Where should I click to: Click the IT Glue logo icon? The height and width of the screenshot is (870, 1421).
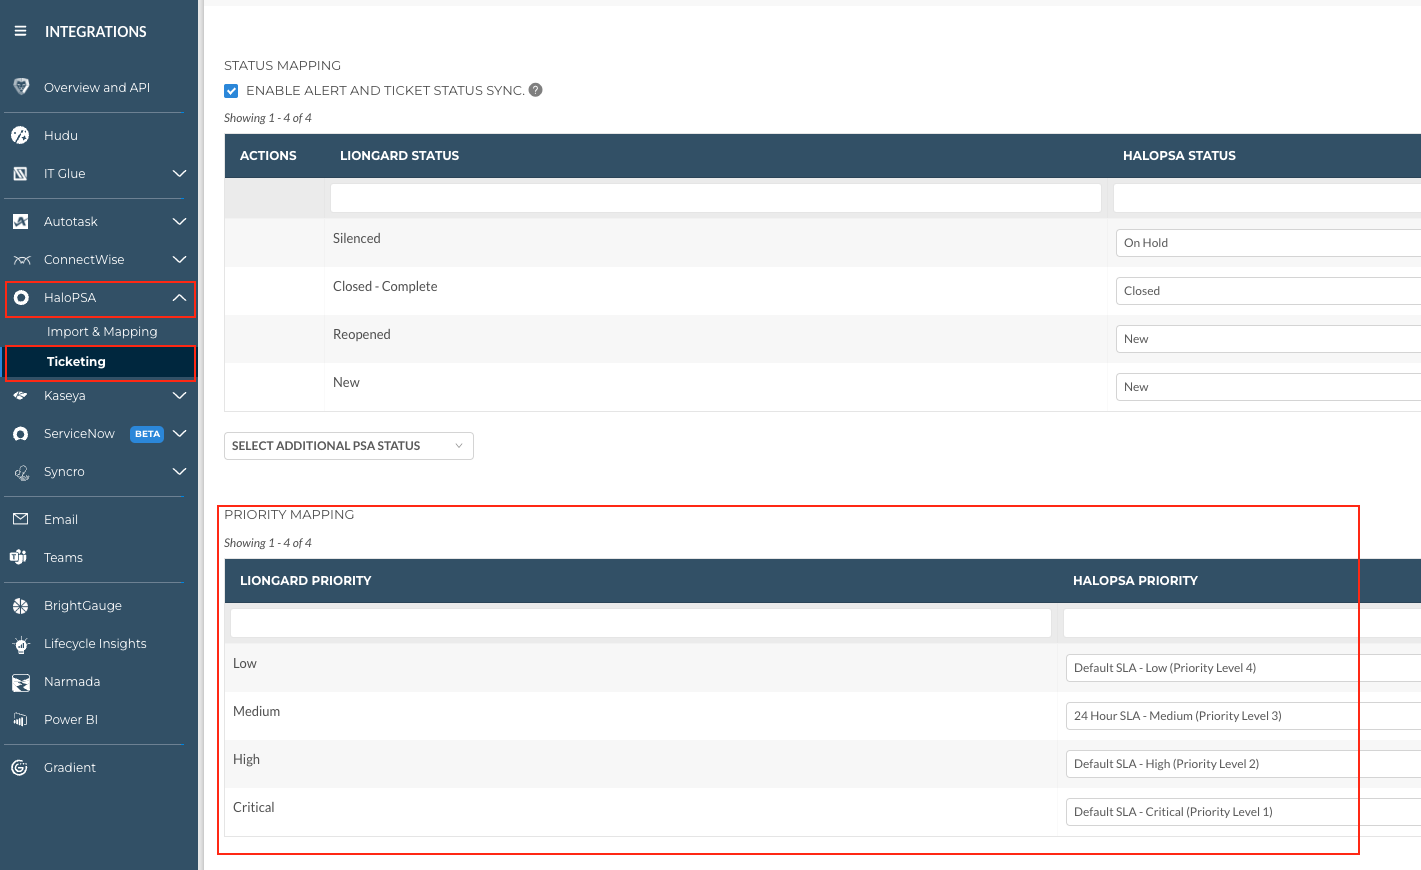[x=20, y=173]
